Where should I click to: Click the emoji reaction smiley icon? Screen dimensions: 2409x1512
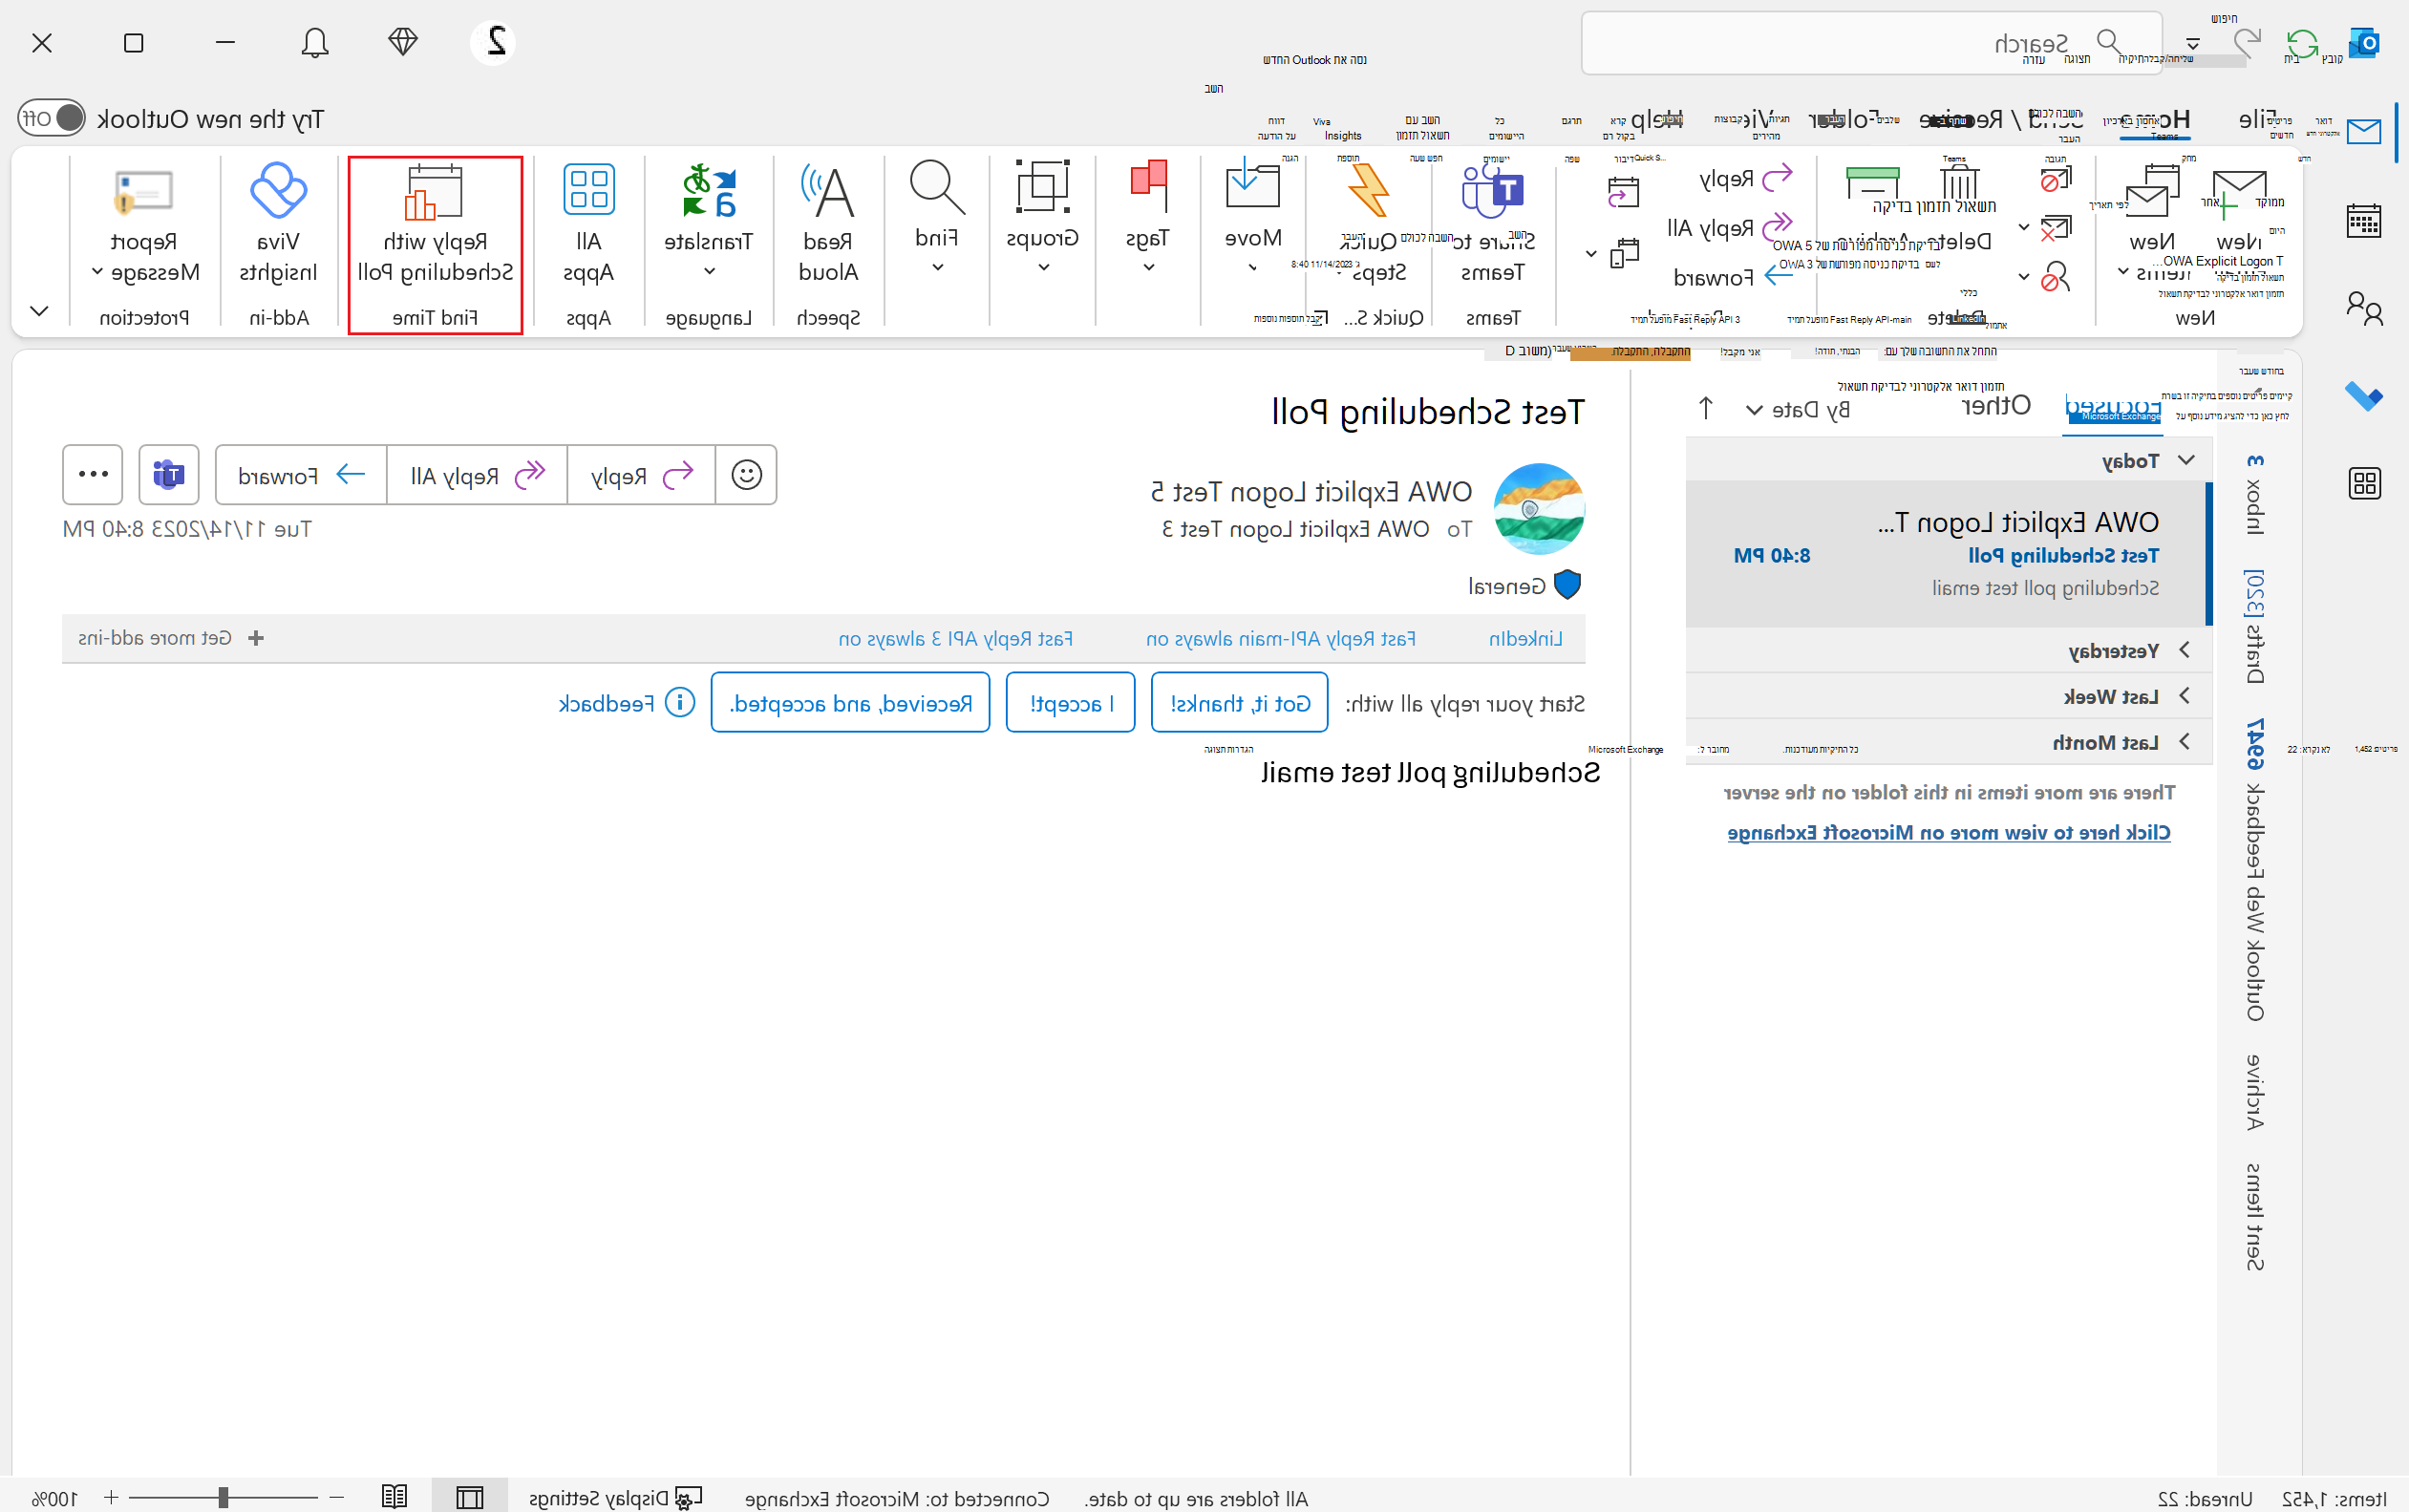(746, 474)
